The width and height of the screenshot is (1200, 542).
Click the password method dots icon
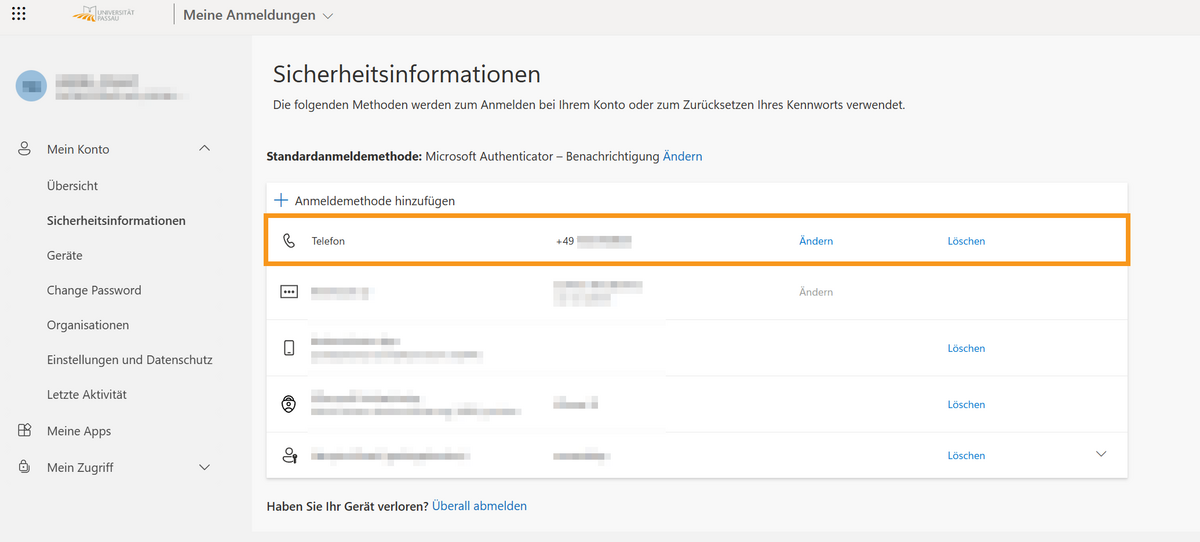pos(289,292)
